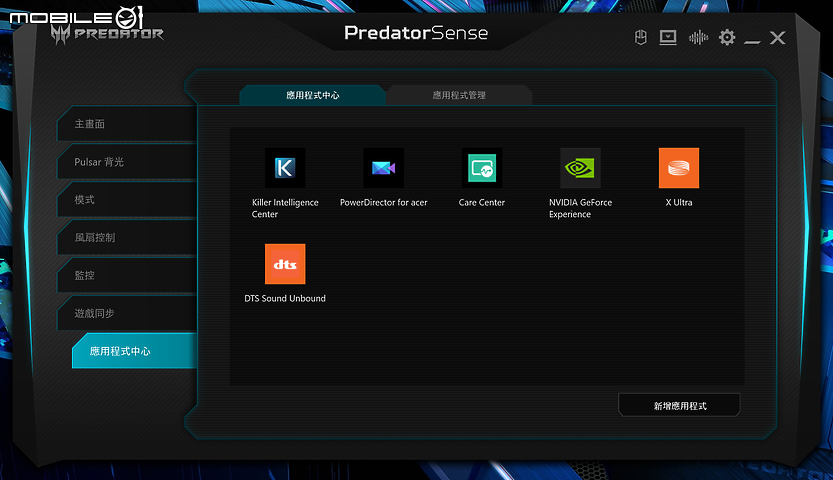Select 主畫面 in the sidebar
Image resolution: width=833 pixels, height=480 pixels.
(x=127, y=124)
